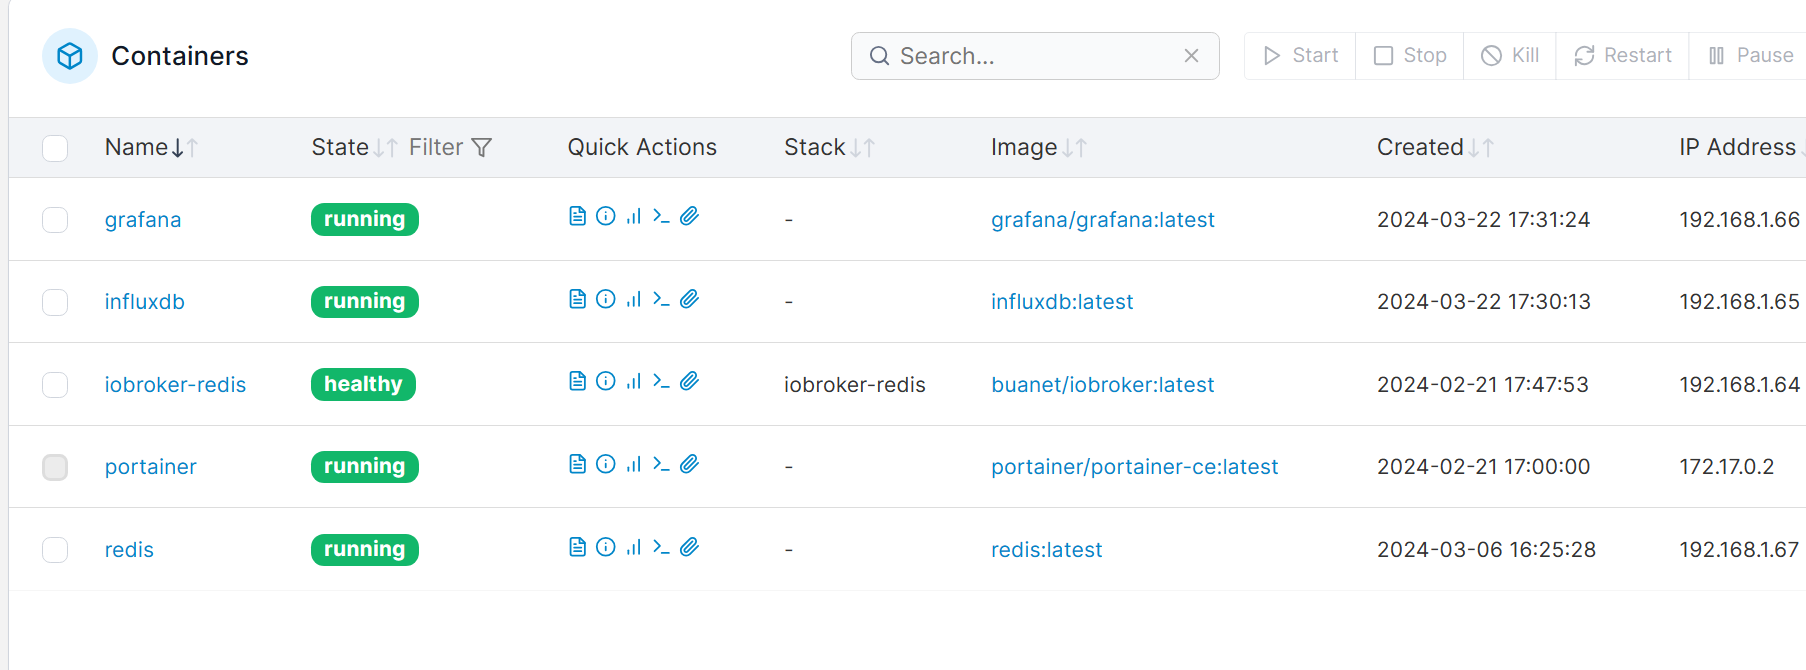Sort containers by Stack column
Screen dimensions: 1806x670
click(829, 147)
